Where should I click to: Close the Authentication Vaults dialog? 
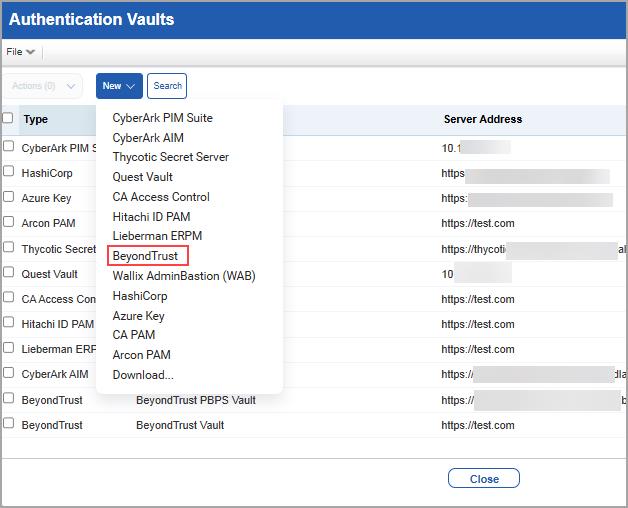(x=484, y=478)
